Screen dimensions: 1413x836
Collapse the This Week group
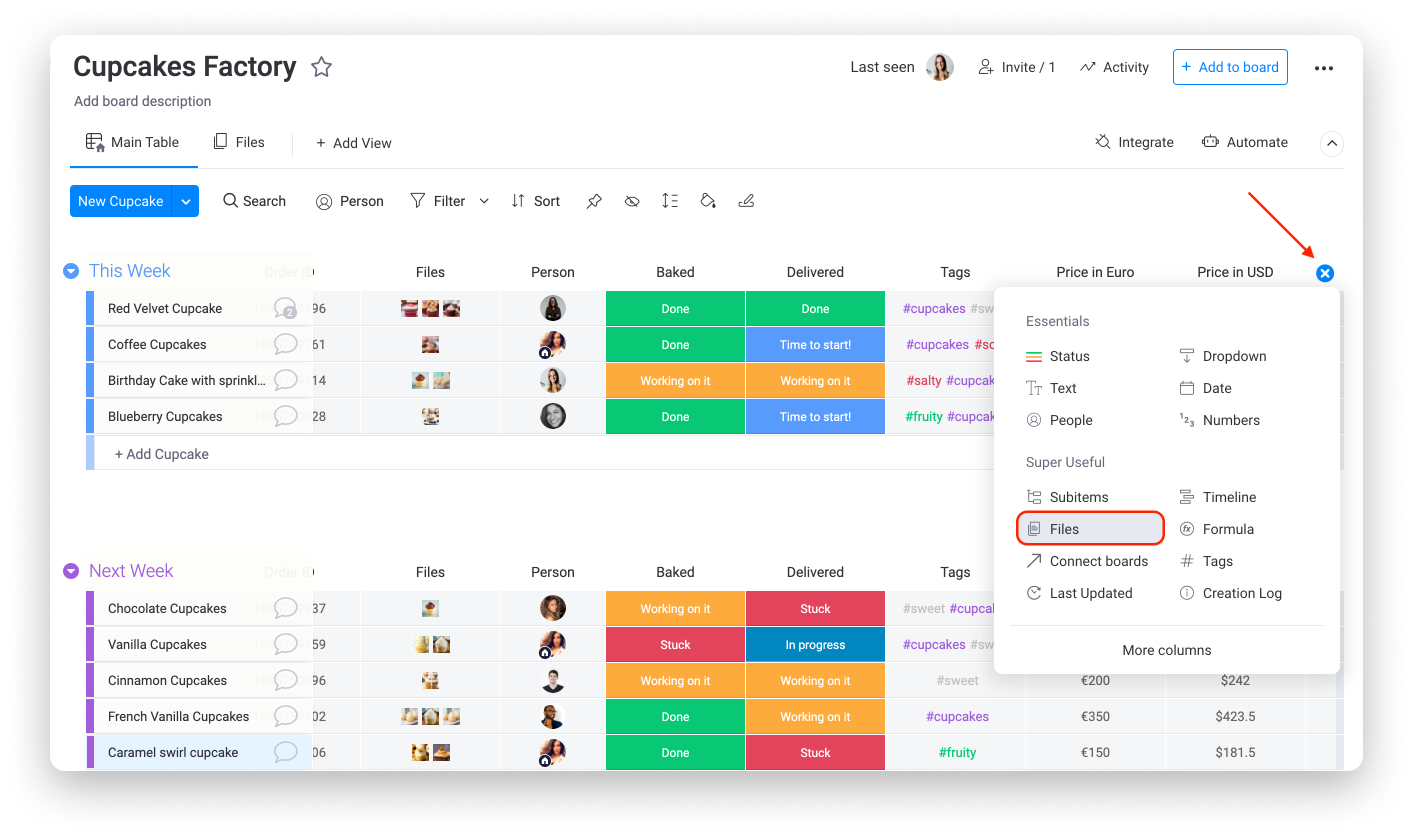pyautogui.click(x=71, y=271)
